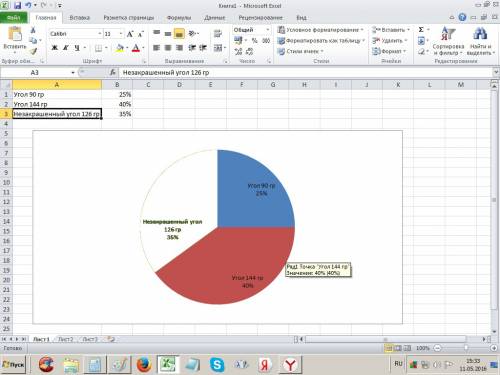Click Найти и выделить binoculars button
Screen dimensions: 500x375
(x=480, y=41)
